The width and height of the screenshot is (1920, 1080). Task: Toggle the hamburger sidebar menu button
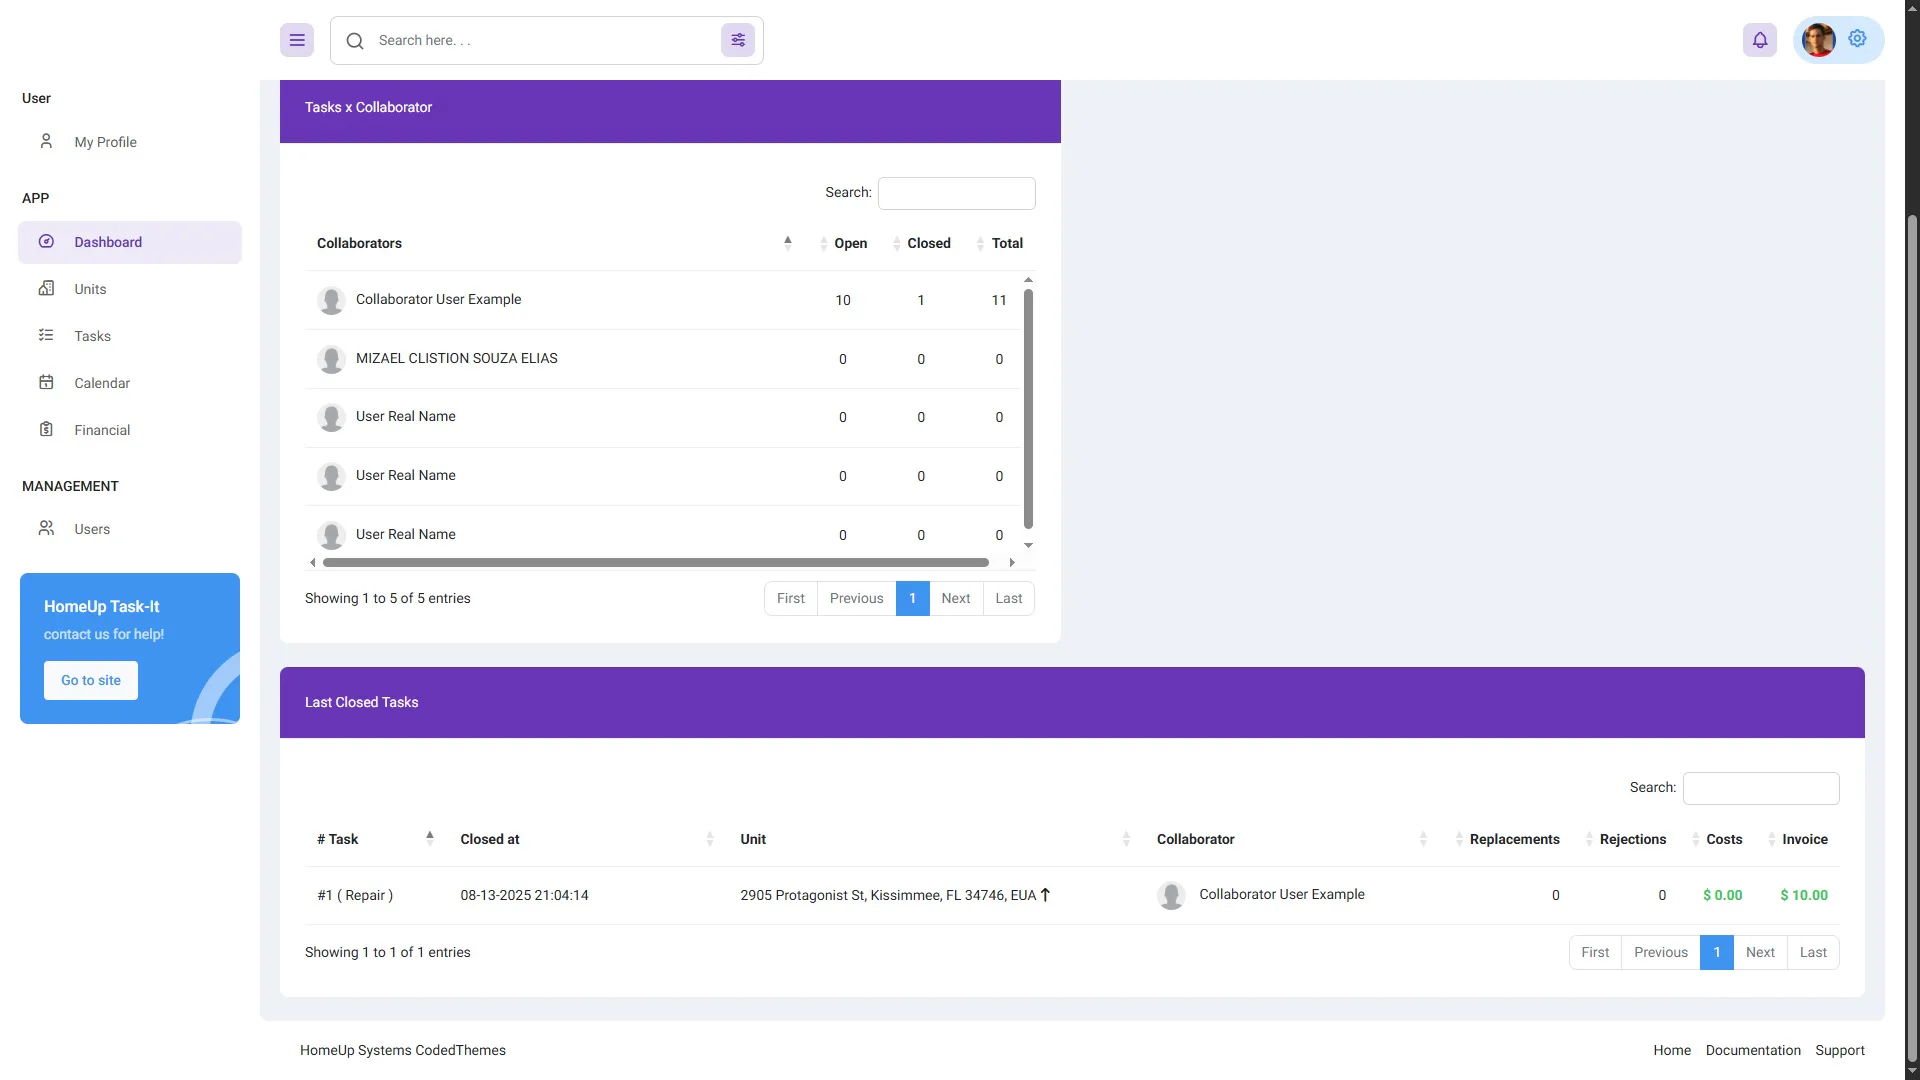coord(297,40)
